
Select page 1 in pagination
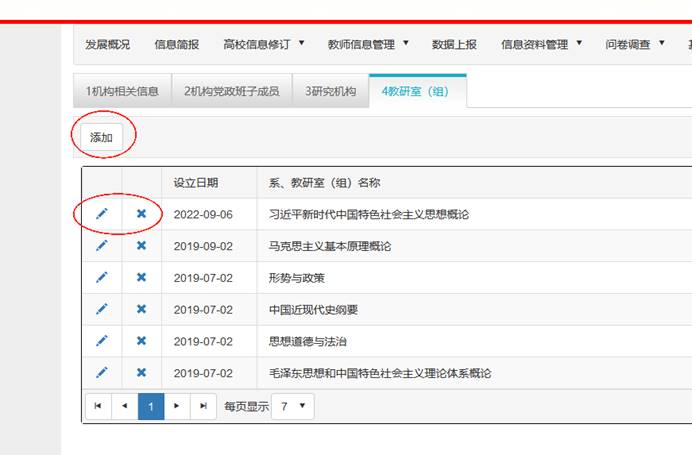[x=150, y=406]
